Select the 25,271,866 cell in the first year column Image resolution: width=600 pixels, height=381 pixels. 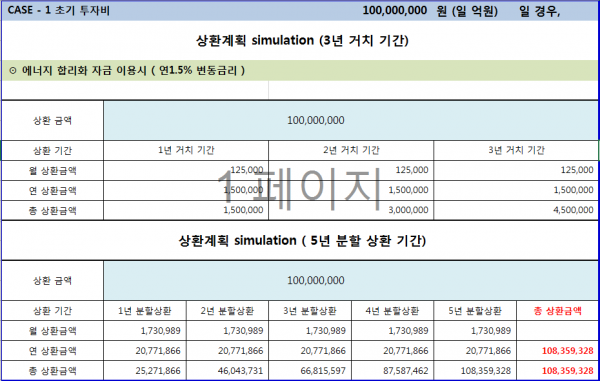click(x=145, y=370)
